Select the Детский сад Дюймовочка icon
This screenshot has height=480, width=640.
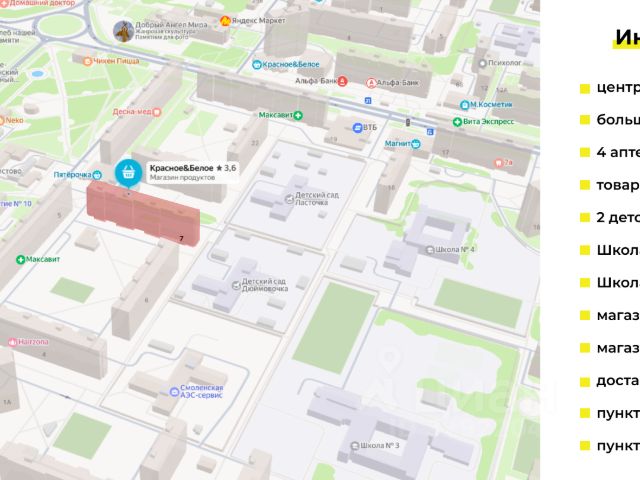236,285
